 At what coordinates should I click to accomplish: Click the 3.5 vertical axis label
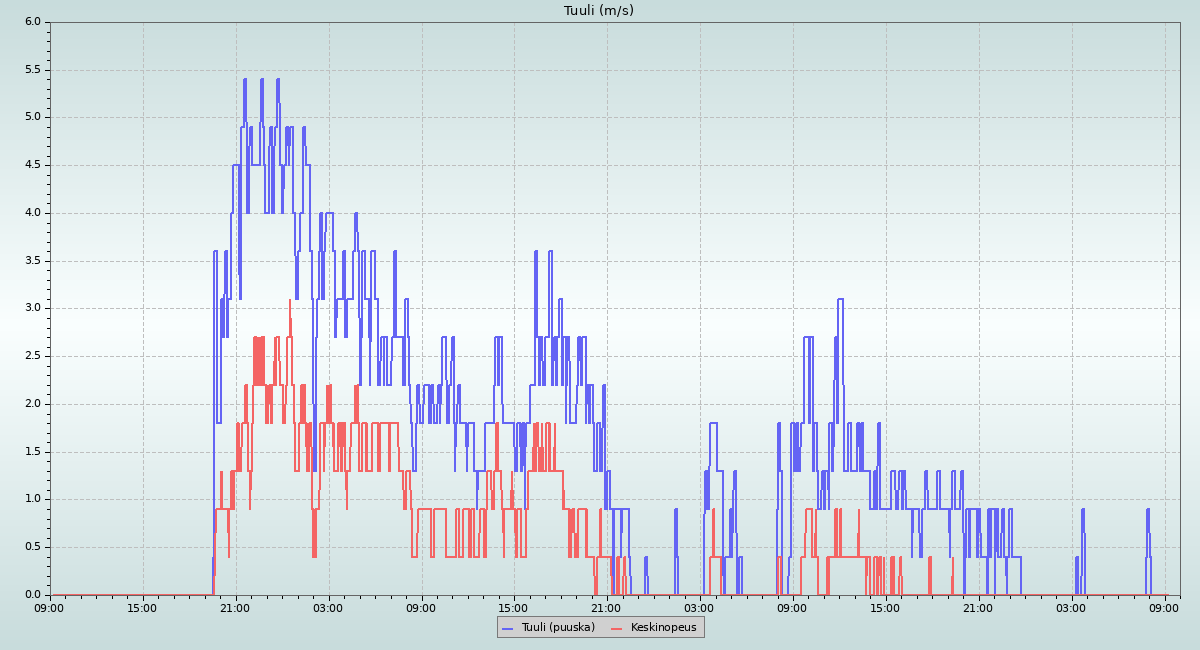click(x=32, y=261)
